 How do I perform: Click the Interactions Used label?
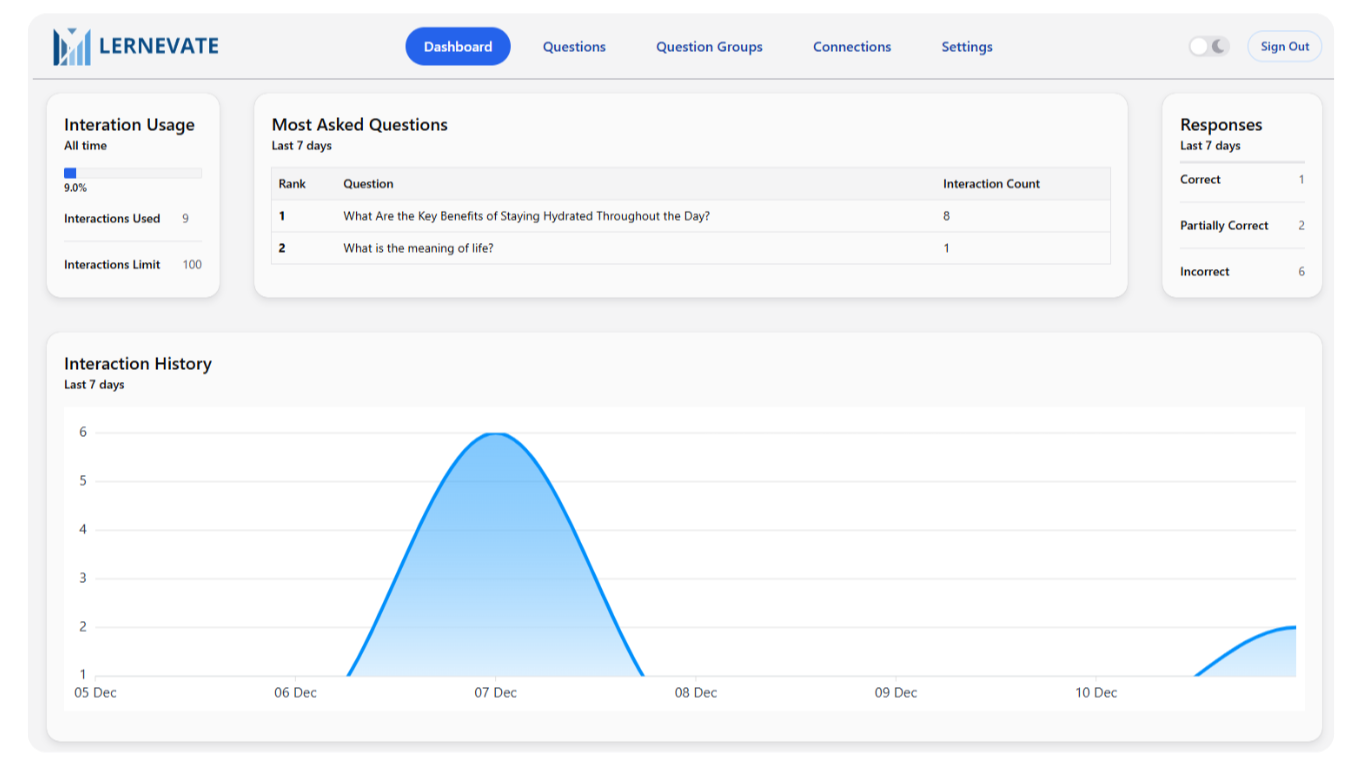click(x=112, y=219)
